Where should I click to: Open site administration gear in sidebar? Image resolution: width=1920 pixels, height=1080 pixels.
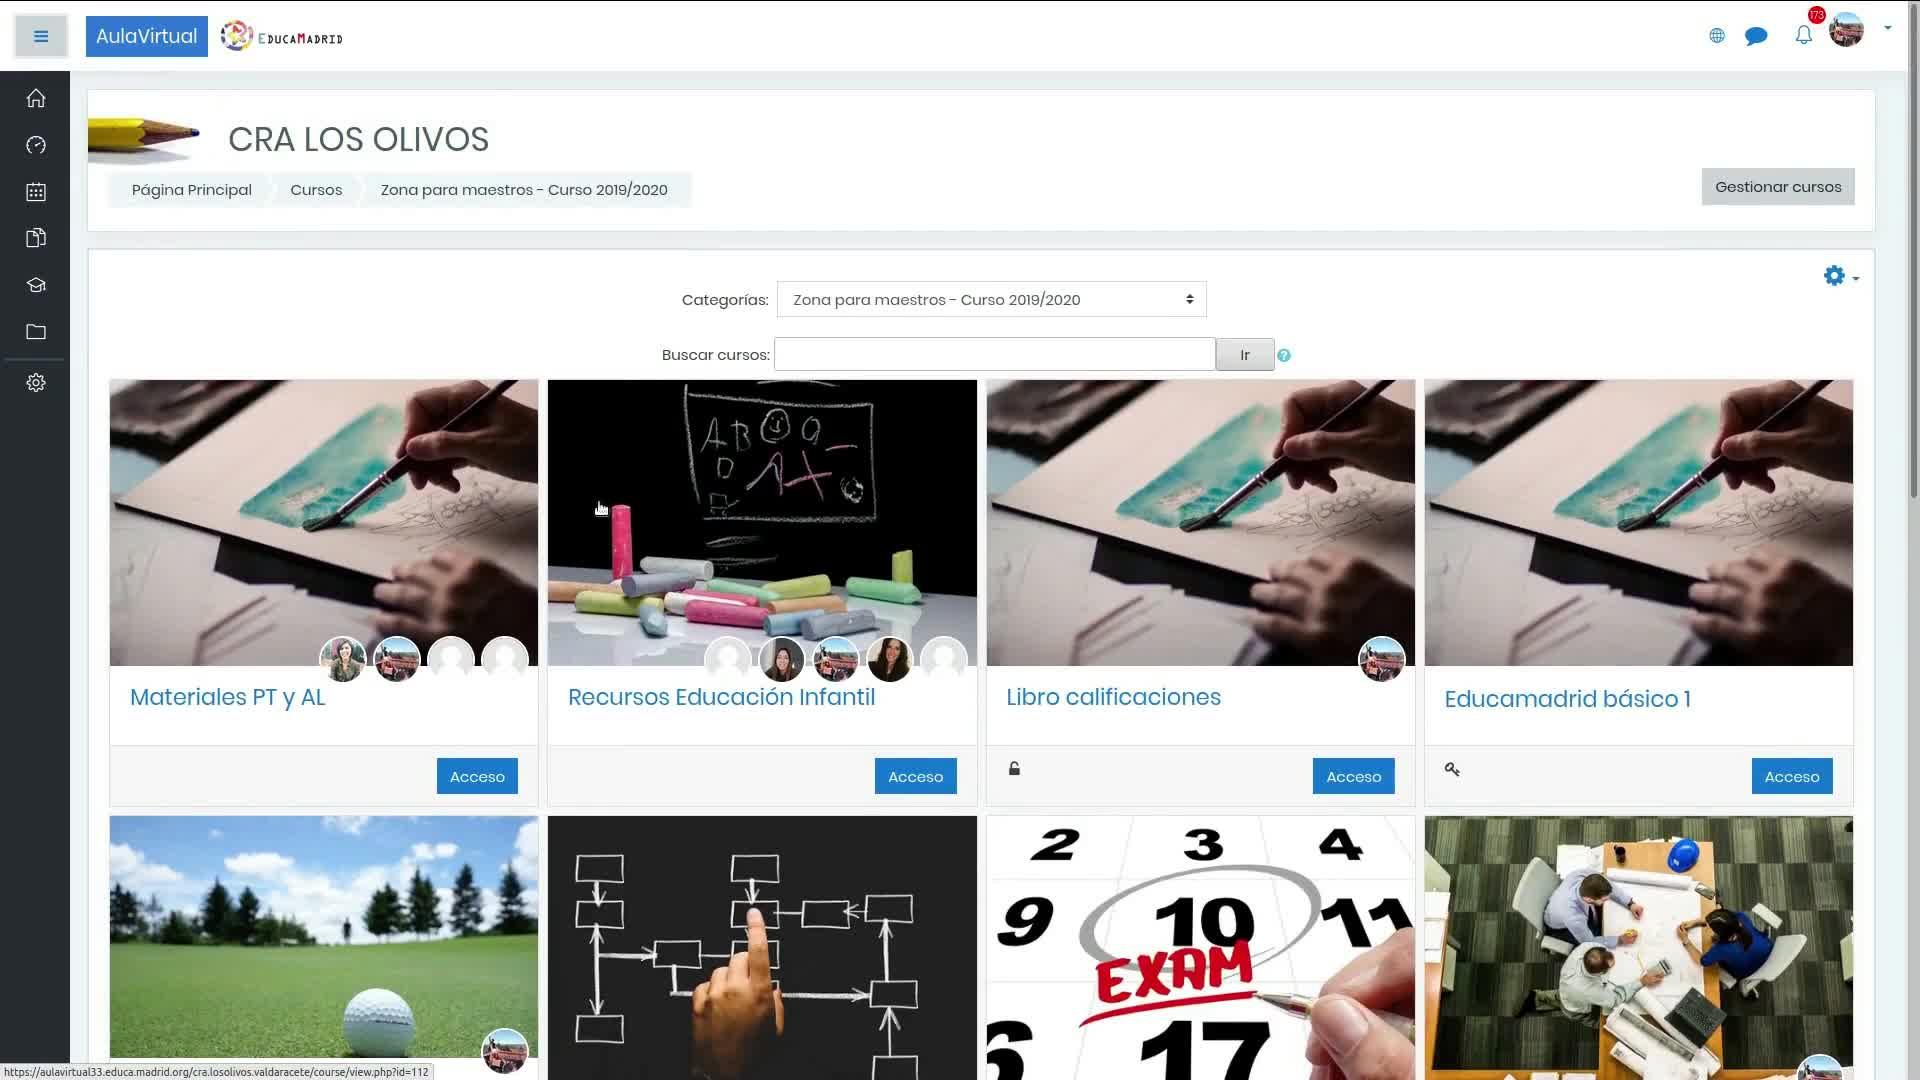point(36,383)
